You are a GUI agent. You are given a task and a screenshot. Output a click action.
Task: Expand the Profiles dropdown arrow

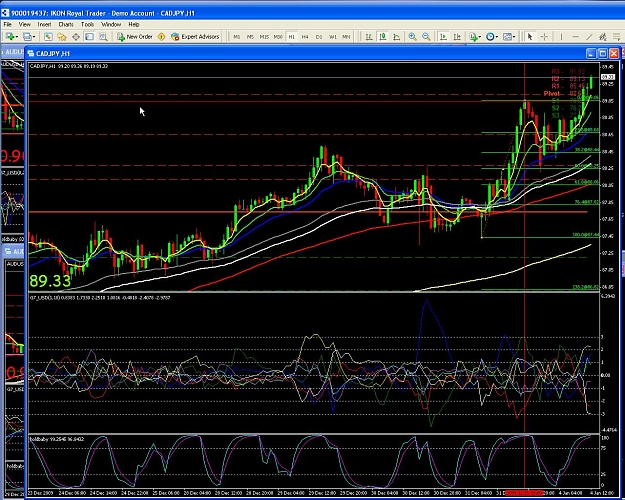point(33,37)
